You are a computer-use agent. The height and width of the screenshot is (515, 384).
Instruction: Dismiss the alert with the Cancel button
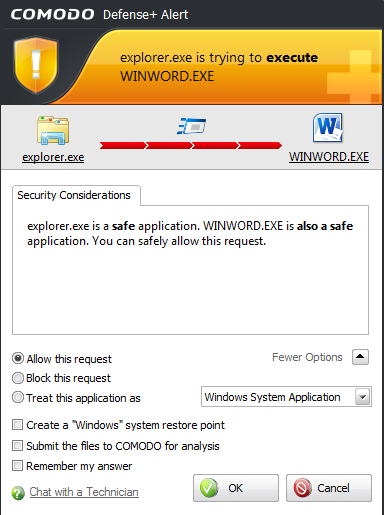click(329, 488)
